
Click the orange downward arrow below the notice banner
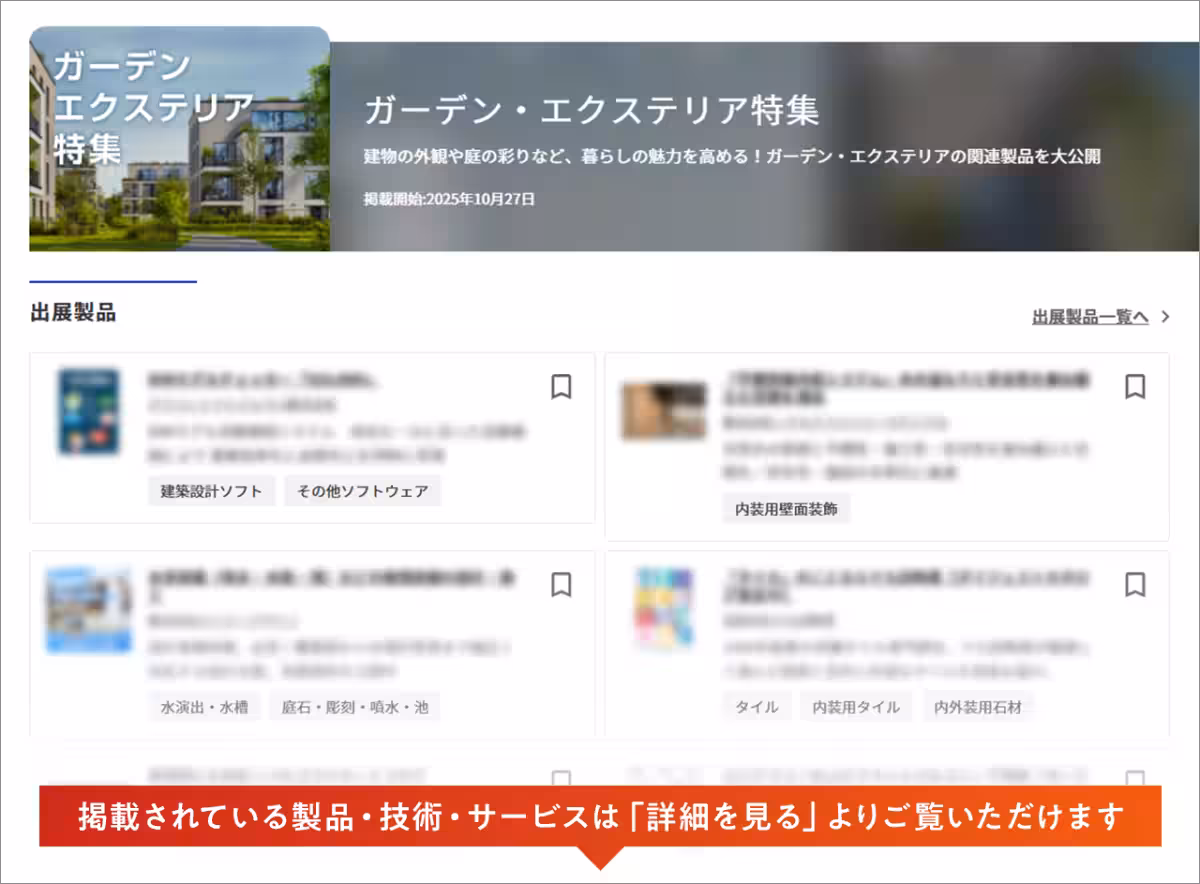coord(600,859)
